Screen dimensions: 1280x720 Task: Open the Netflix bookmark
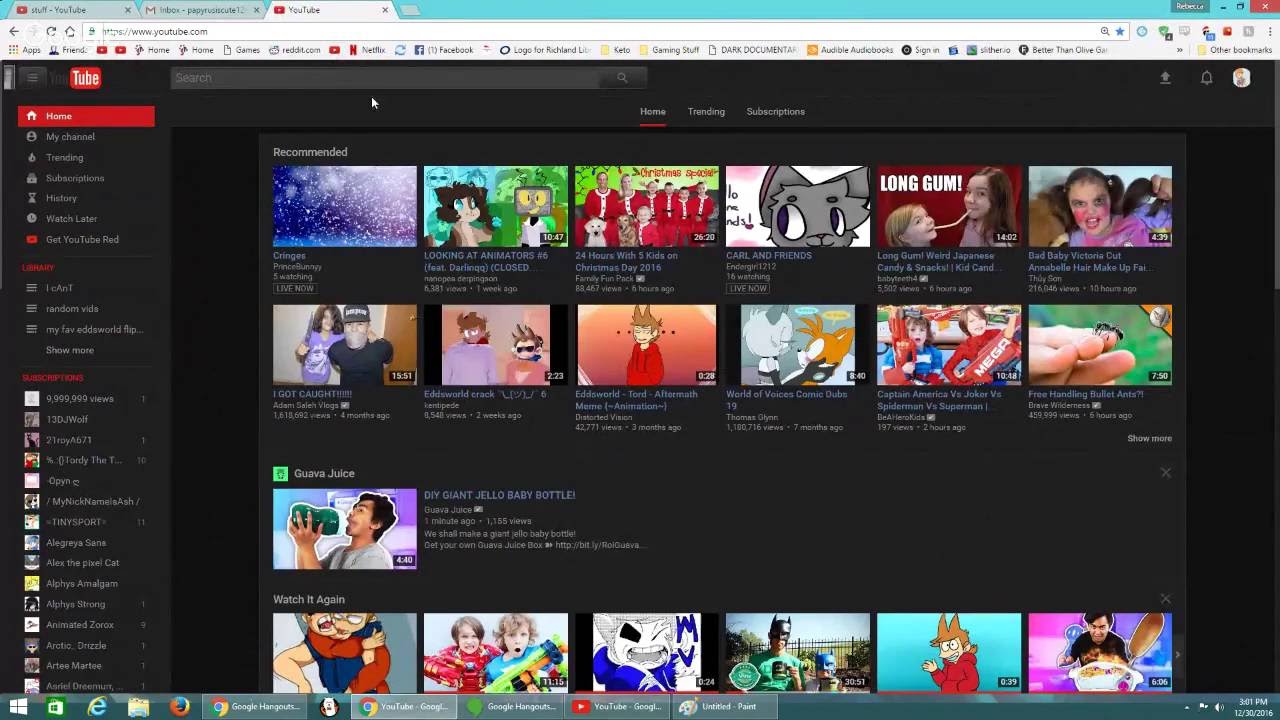coord(366,50)
